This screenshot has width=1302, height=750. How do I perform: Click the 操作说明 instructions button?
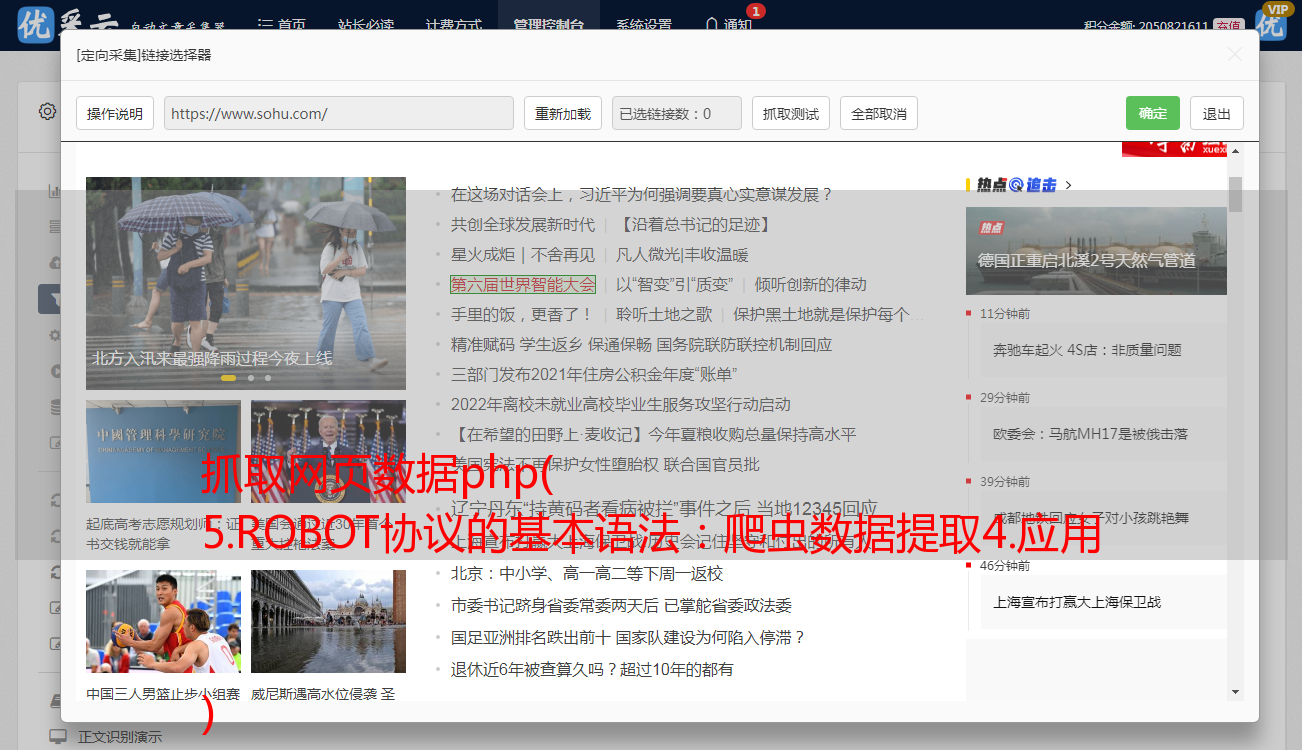point(115,113)
